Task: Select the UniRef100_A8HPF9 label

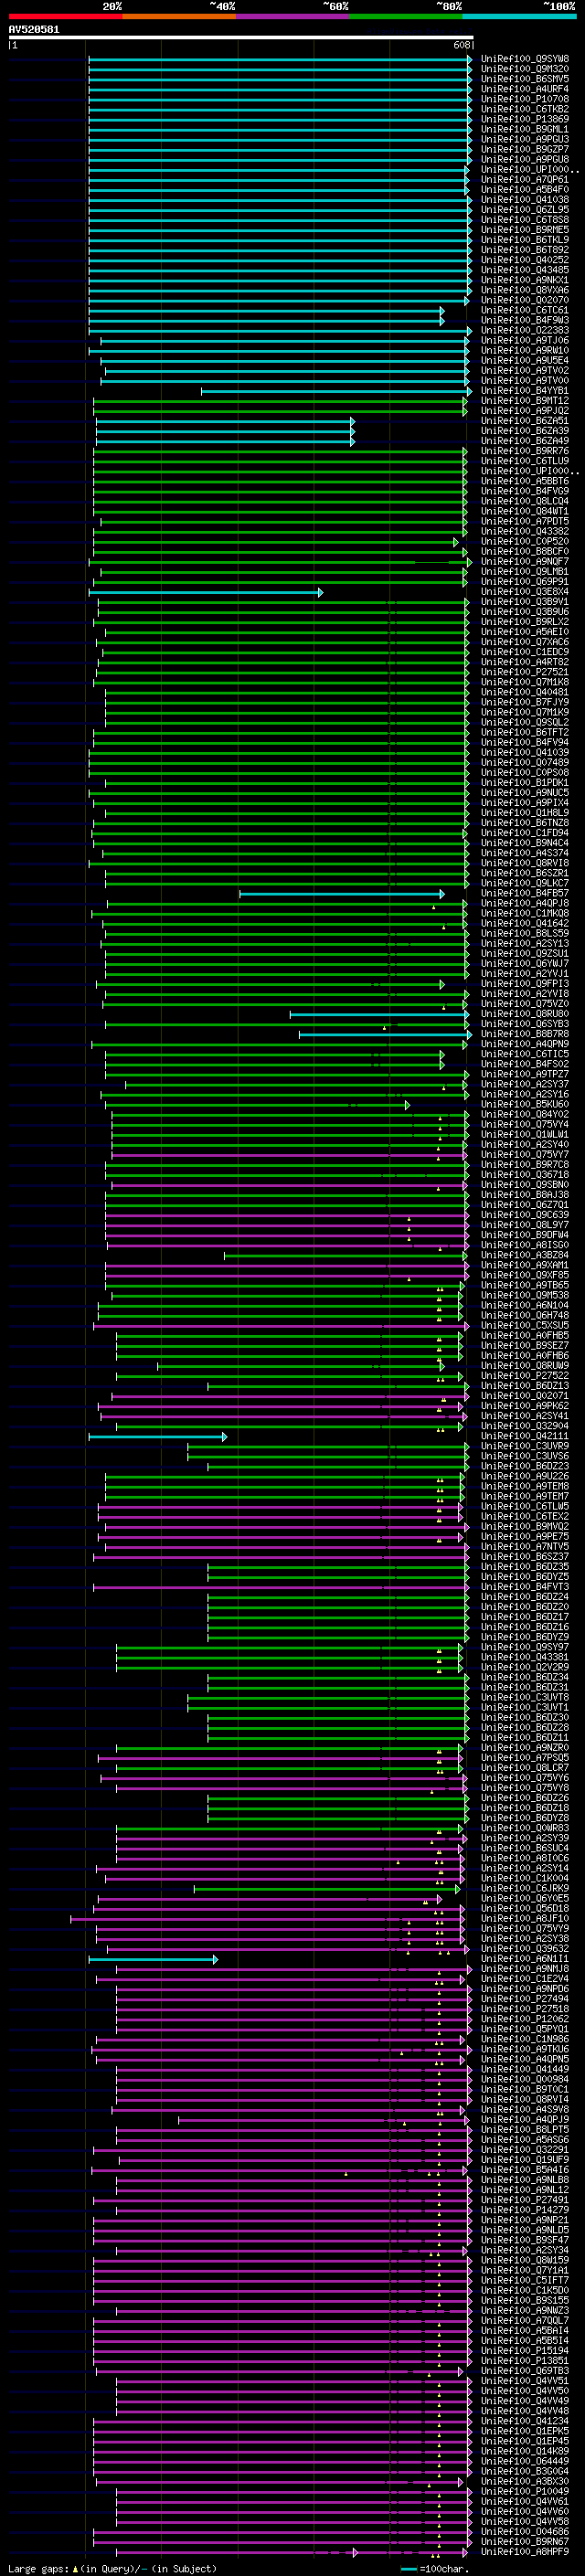Action: pos(525,2552)
